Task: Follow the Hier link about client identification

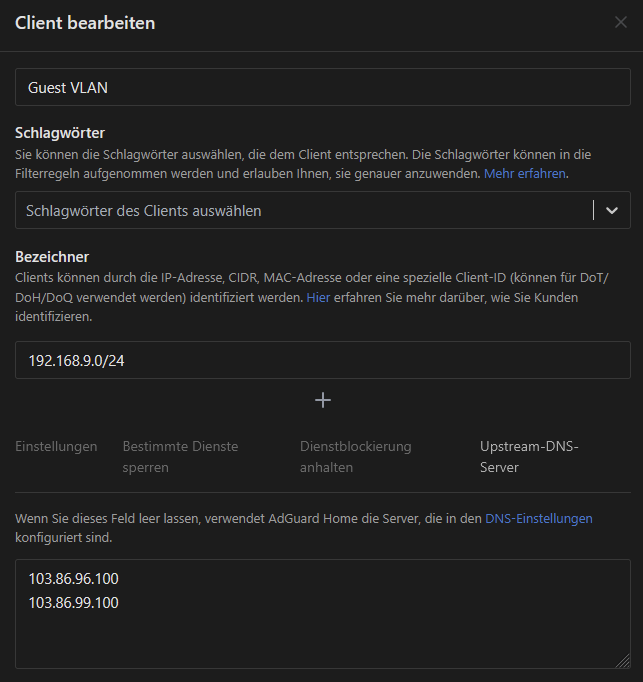Action: 317,298
